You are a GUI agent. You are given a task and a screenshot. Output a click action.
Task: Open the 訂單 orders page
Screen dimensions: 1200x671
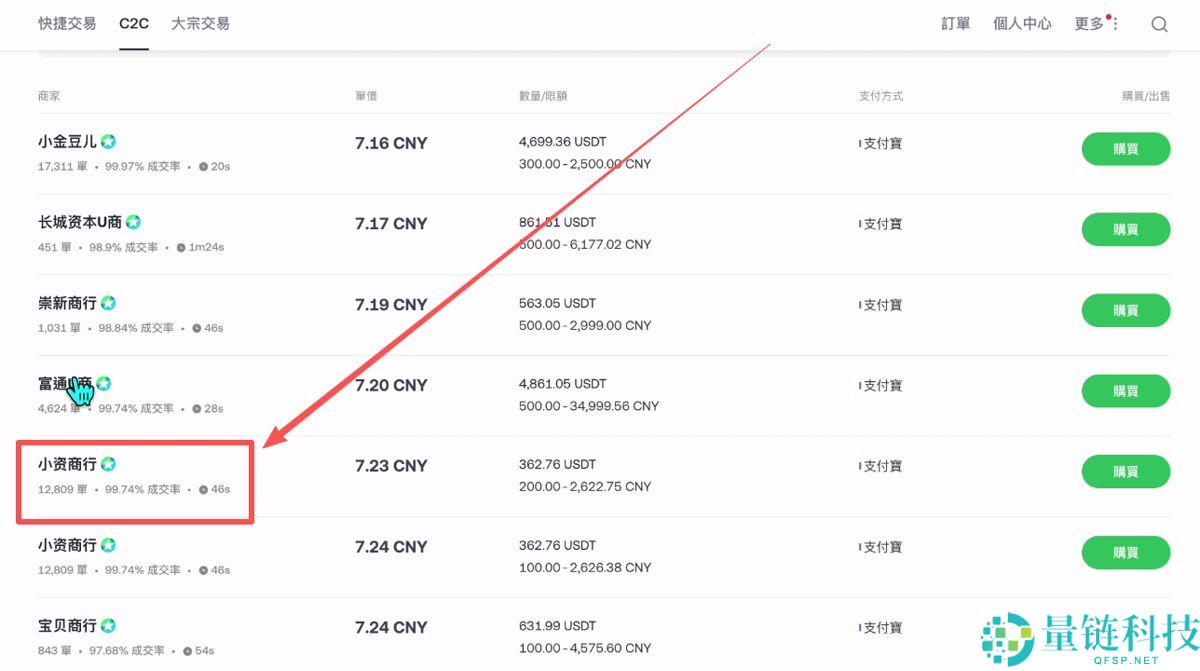pos(956,24)
